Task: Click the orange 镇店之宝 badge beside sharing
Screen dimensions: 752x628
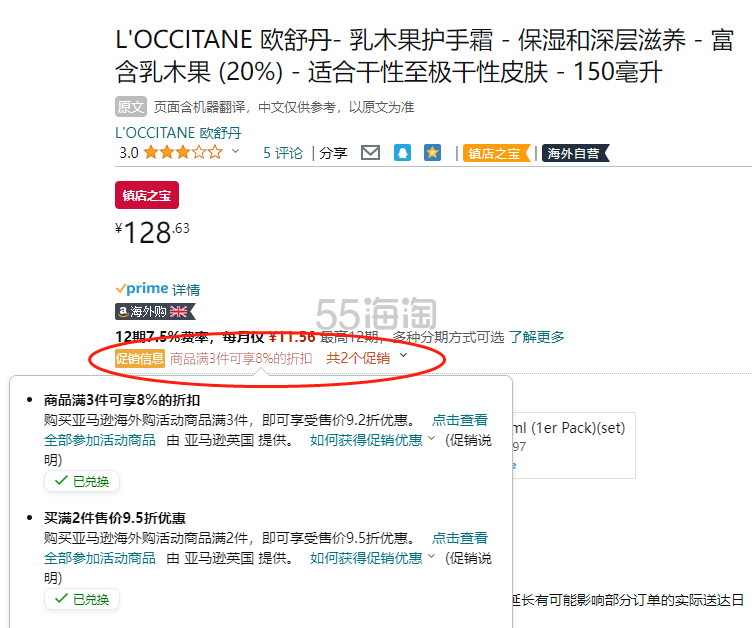Action: point(496,154)
